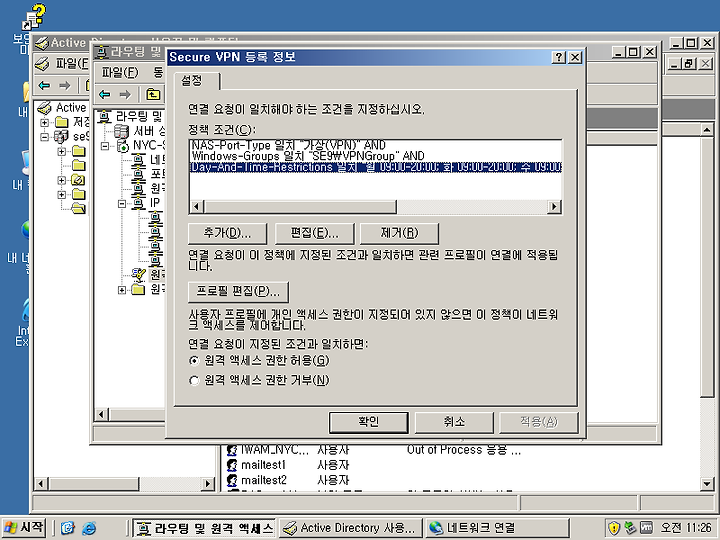Launch Internet Explorer from quick launch
This screenshot has width=720, height=540.
point(89,528)
